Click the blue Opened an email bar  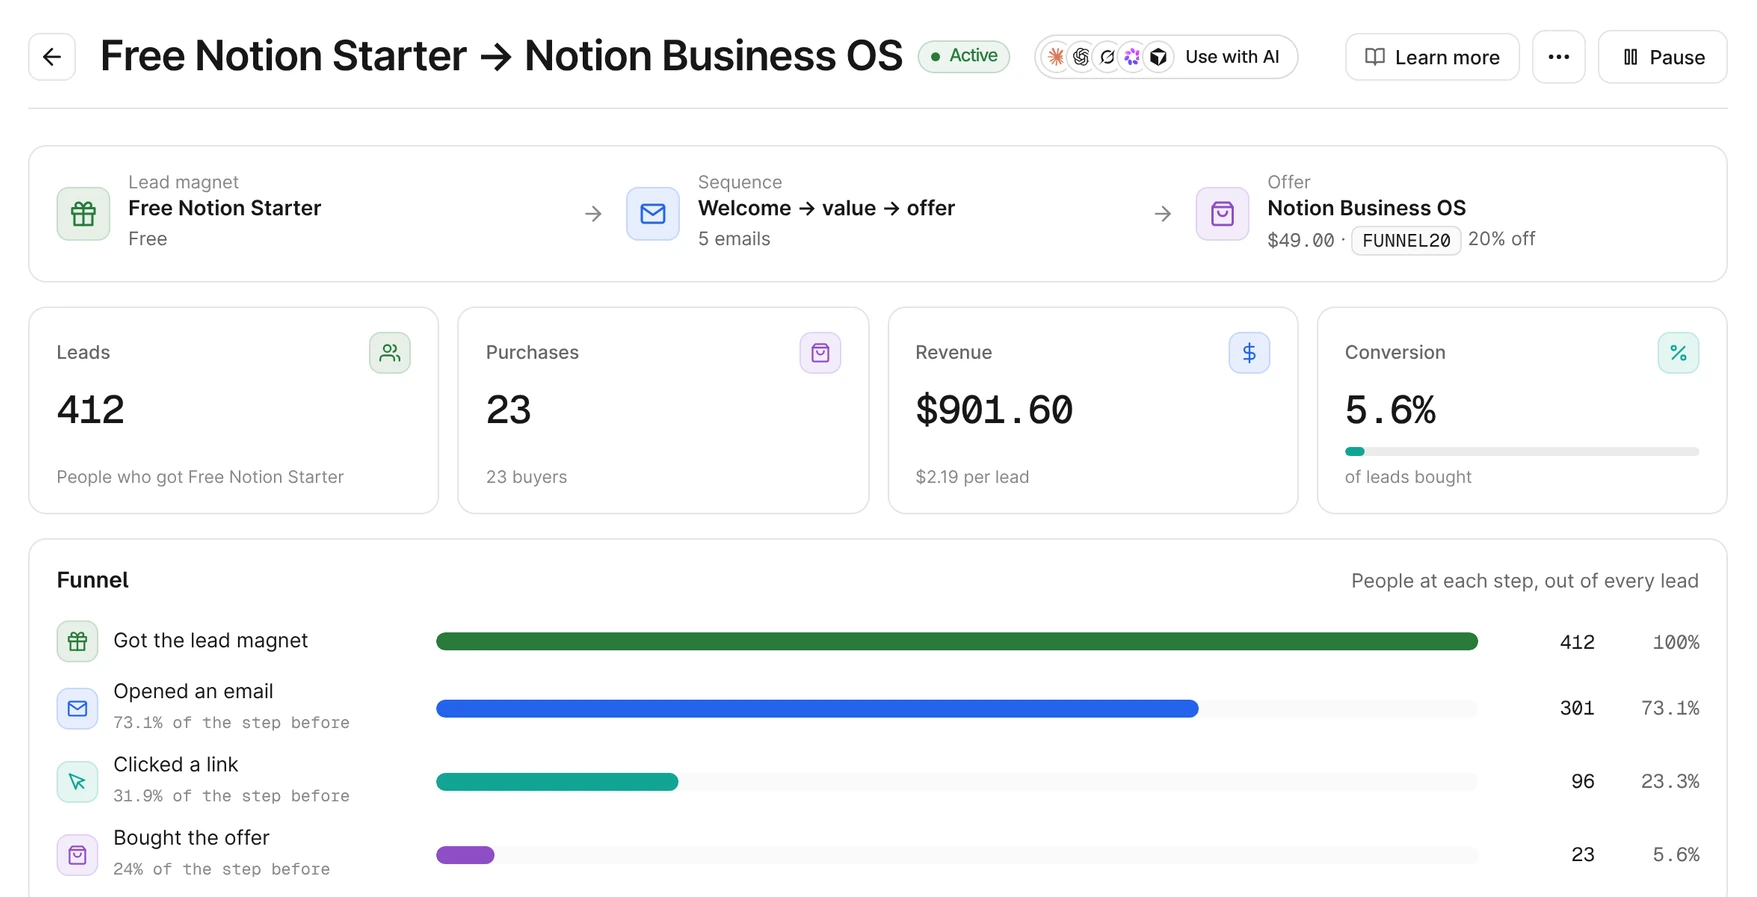click(x=817, y=708)
